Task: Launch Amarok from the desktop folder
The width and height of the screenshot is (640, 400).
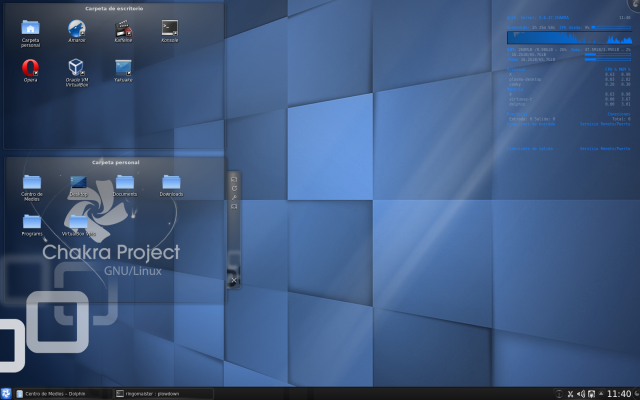Action: tap(77, 28)
